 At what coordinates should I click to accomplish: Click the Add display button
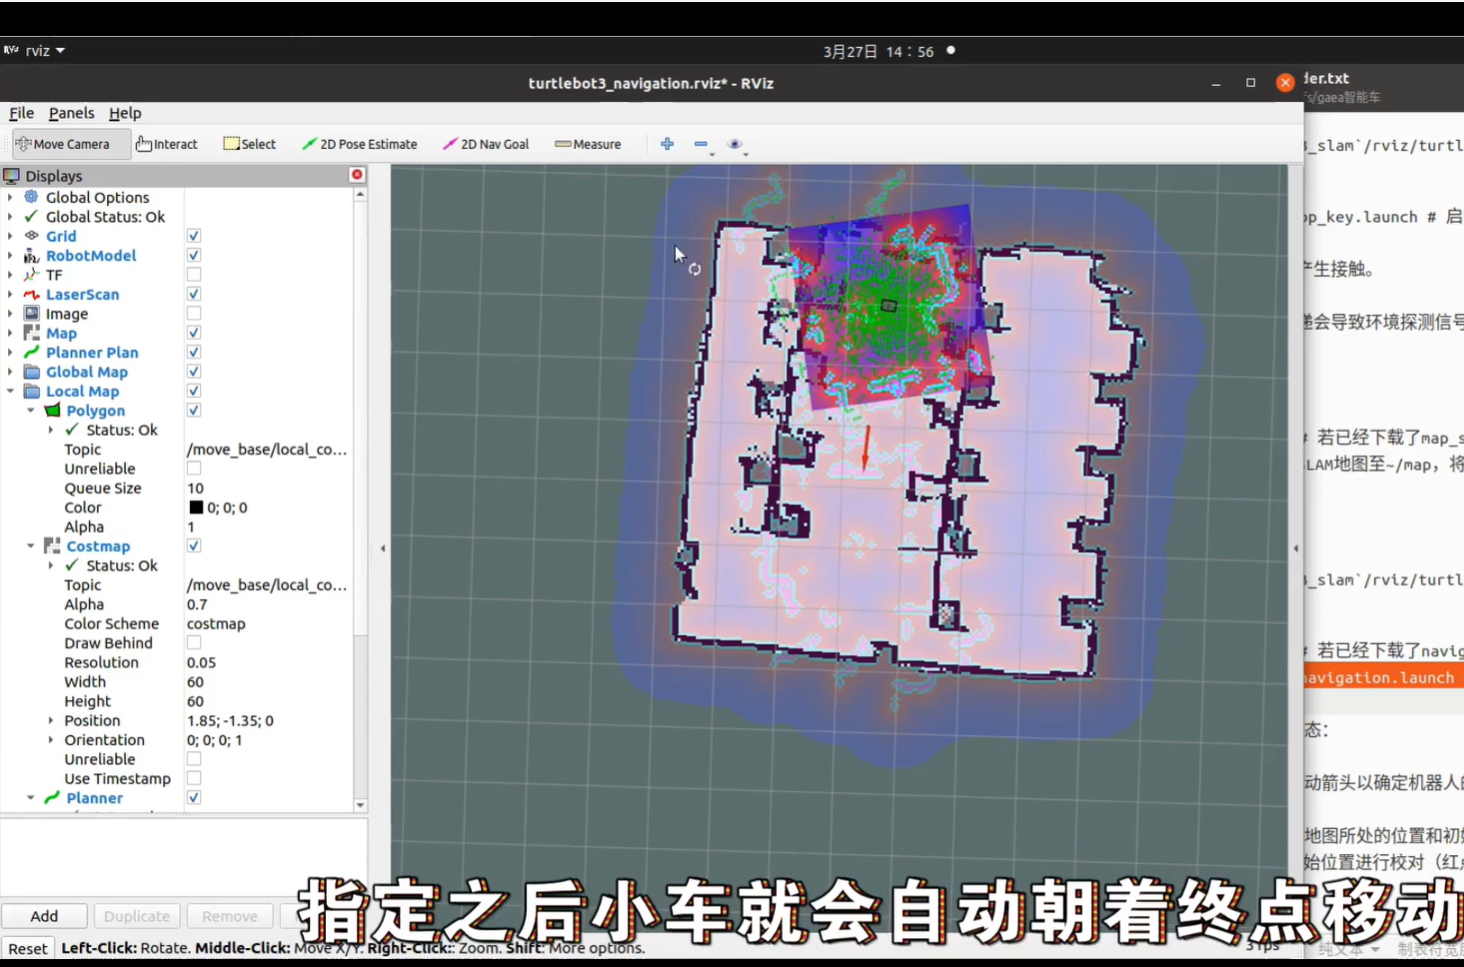(x=44, y=916)
